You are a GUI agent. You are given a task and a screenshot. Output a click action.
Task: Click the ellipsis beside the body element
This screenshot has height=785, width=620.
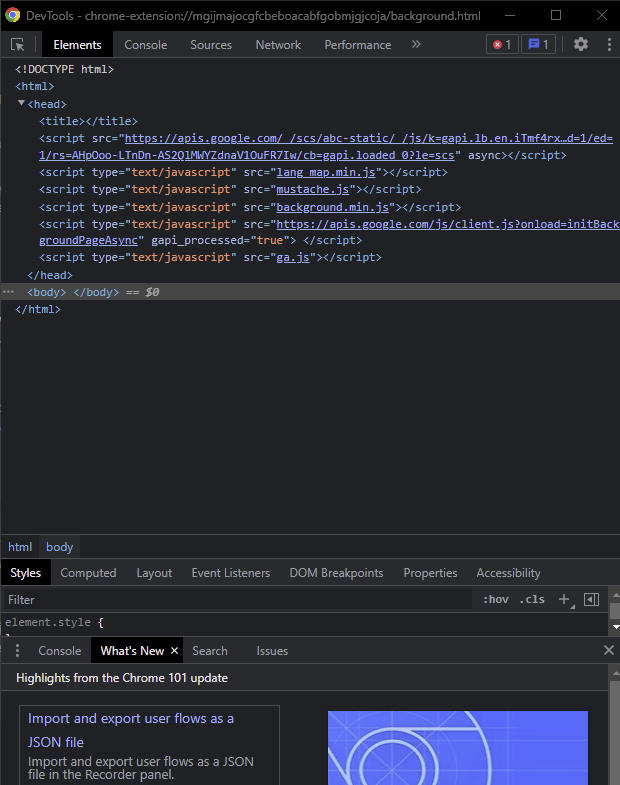point(9,292)
